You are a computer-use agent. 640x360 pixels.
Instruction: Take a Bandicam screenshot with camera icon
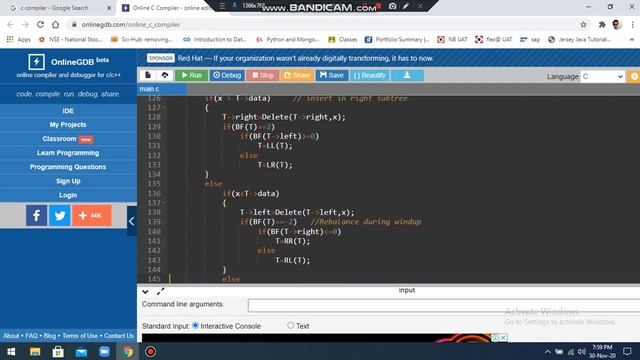click(392, 6)
